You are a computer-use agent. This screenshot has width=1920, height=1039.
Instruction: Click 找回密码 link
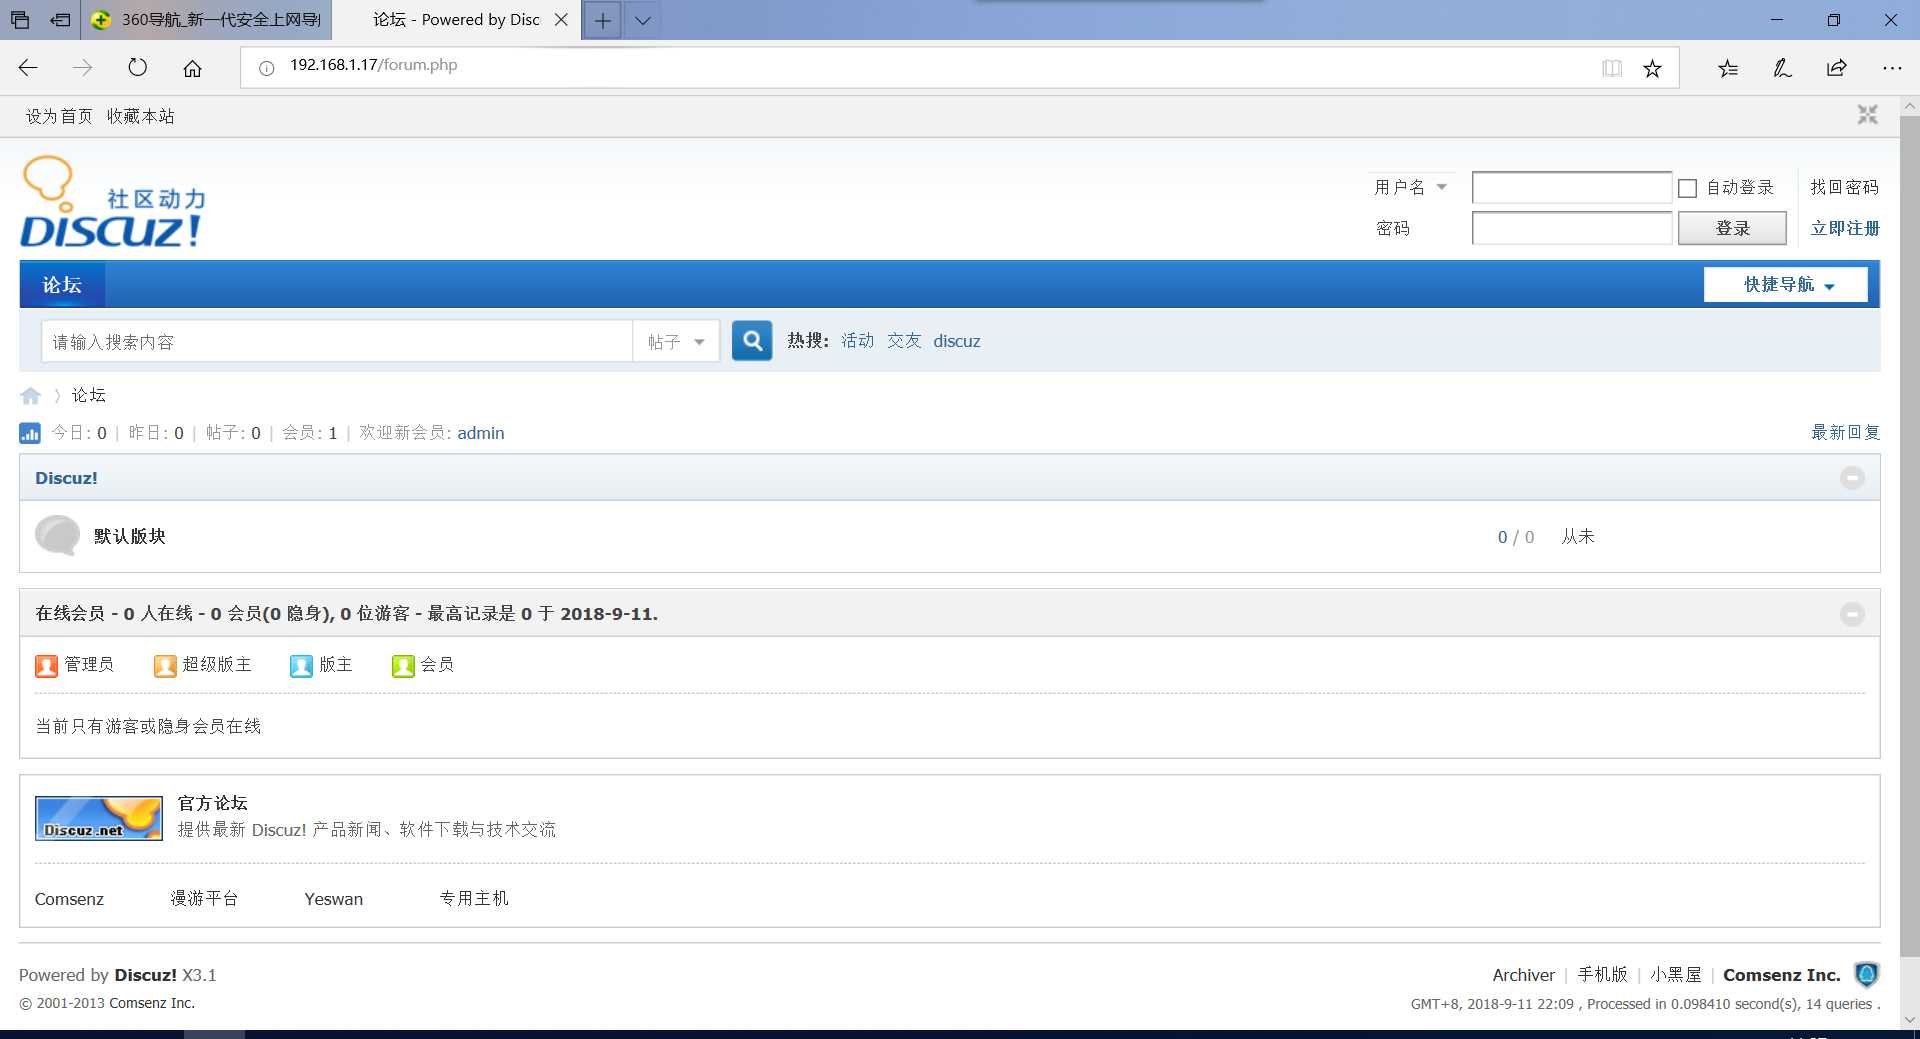pyautogui.click(x=1844, y=187)
